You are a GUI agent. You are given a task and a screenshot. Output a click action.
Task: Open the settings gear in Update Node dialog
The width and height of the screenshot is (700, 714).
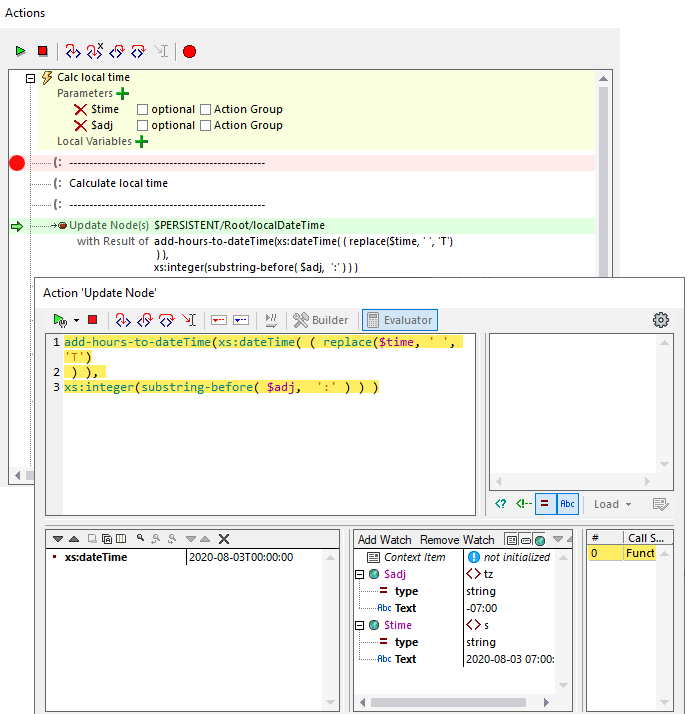[x=660, y=320]
